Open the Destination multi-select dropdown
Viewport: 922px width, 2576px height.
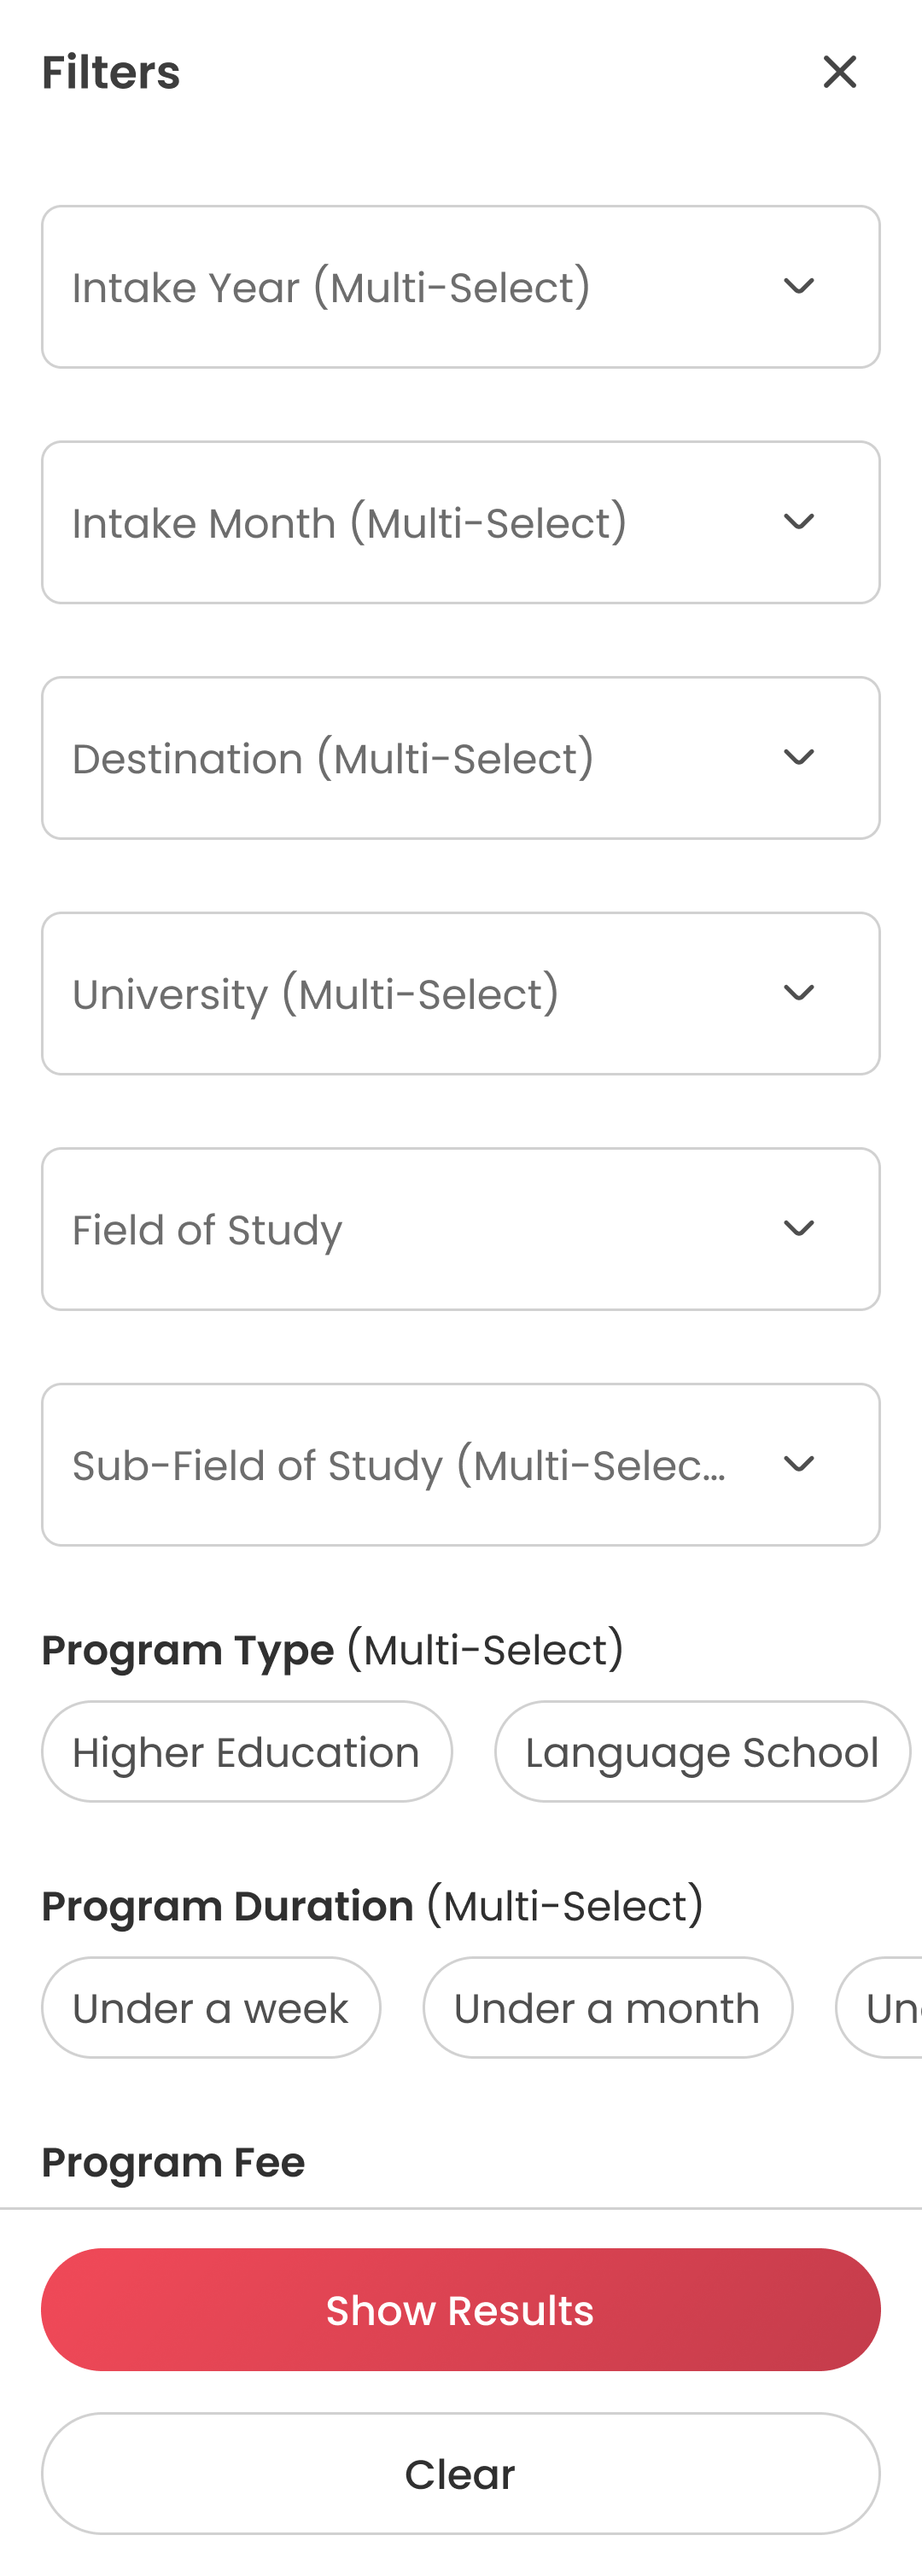coord(400,758)
